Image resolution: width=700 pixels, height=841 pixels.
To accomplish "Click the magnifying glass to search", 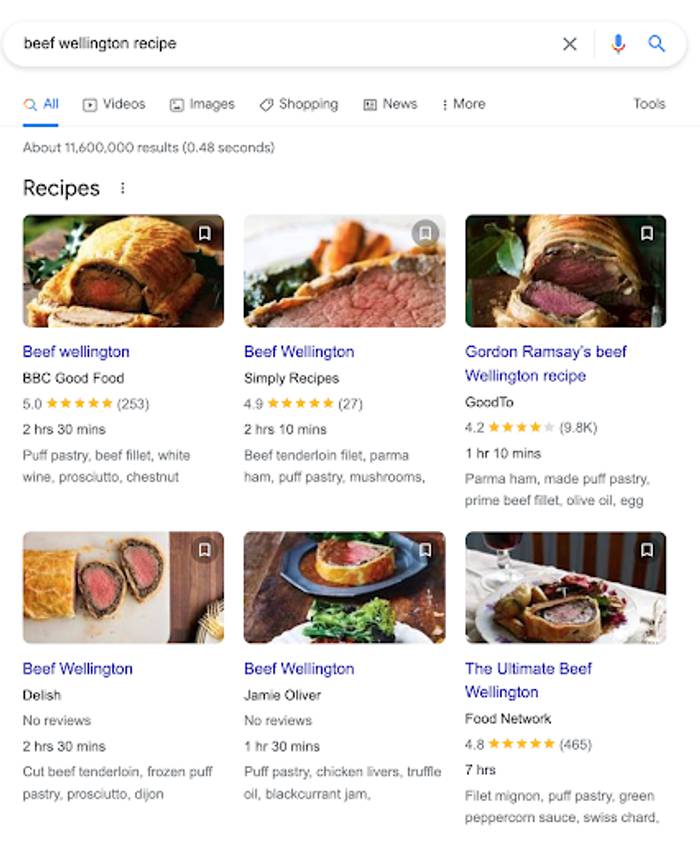I will click(657, 44).
